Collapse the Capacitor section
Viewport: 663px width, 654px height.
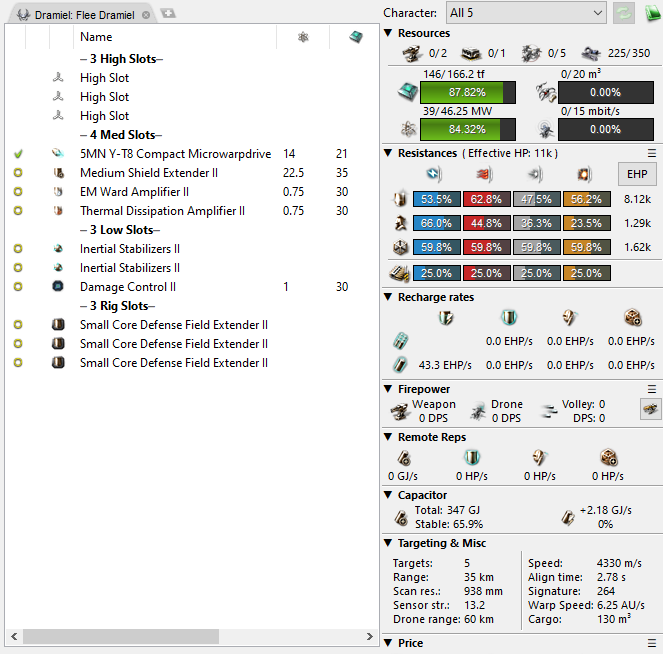tap(388, 495)
